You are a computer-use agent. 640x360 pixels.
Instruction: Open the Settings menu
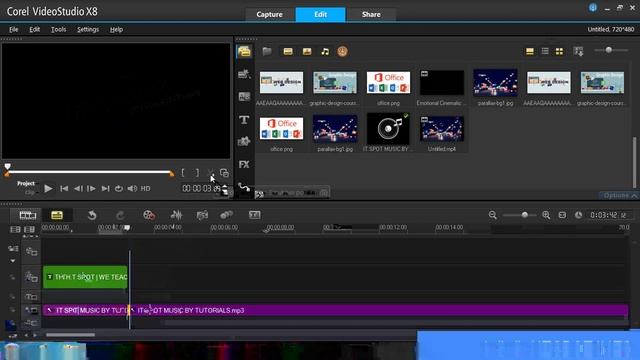coord(88,29)
